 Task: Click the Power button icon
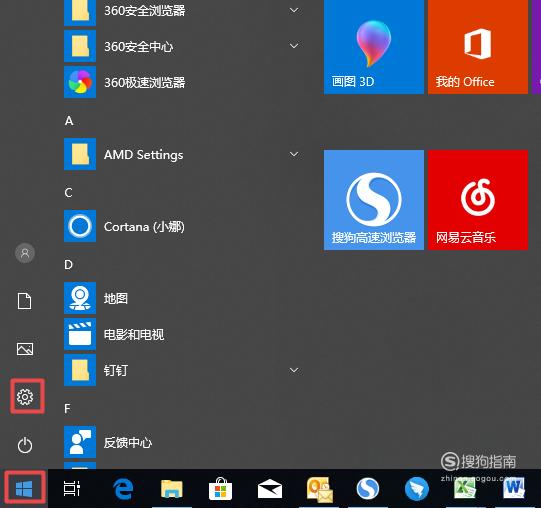(x=25, y=445)
